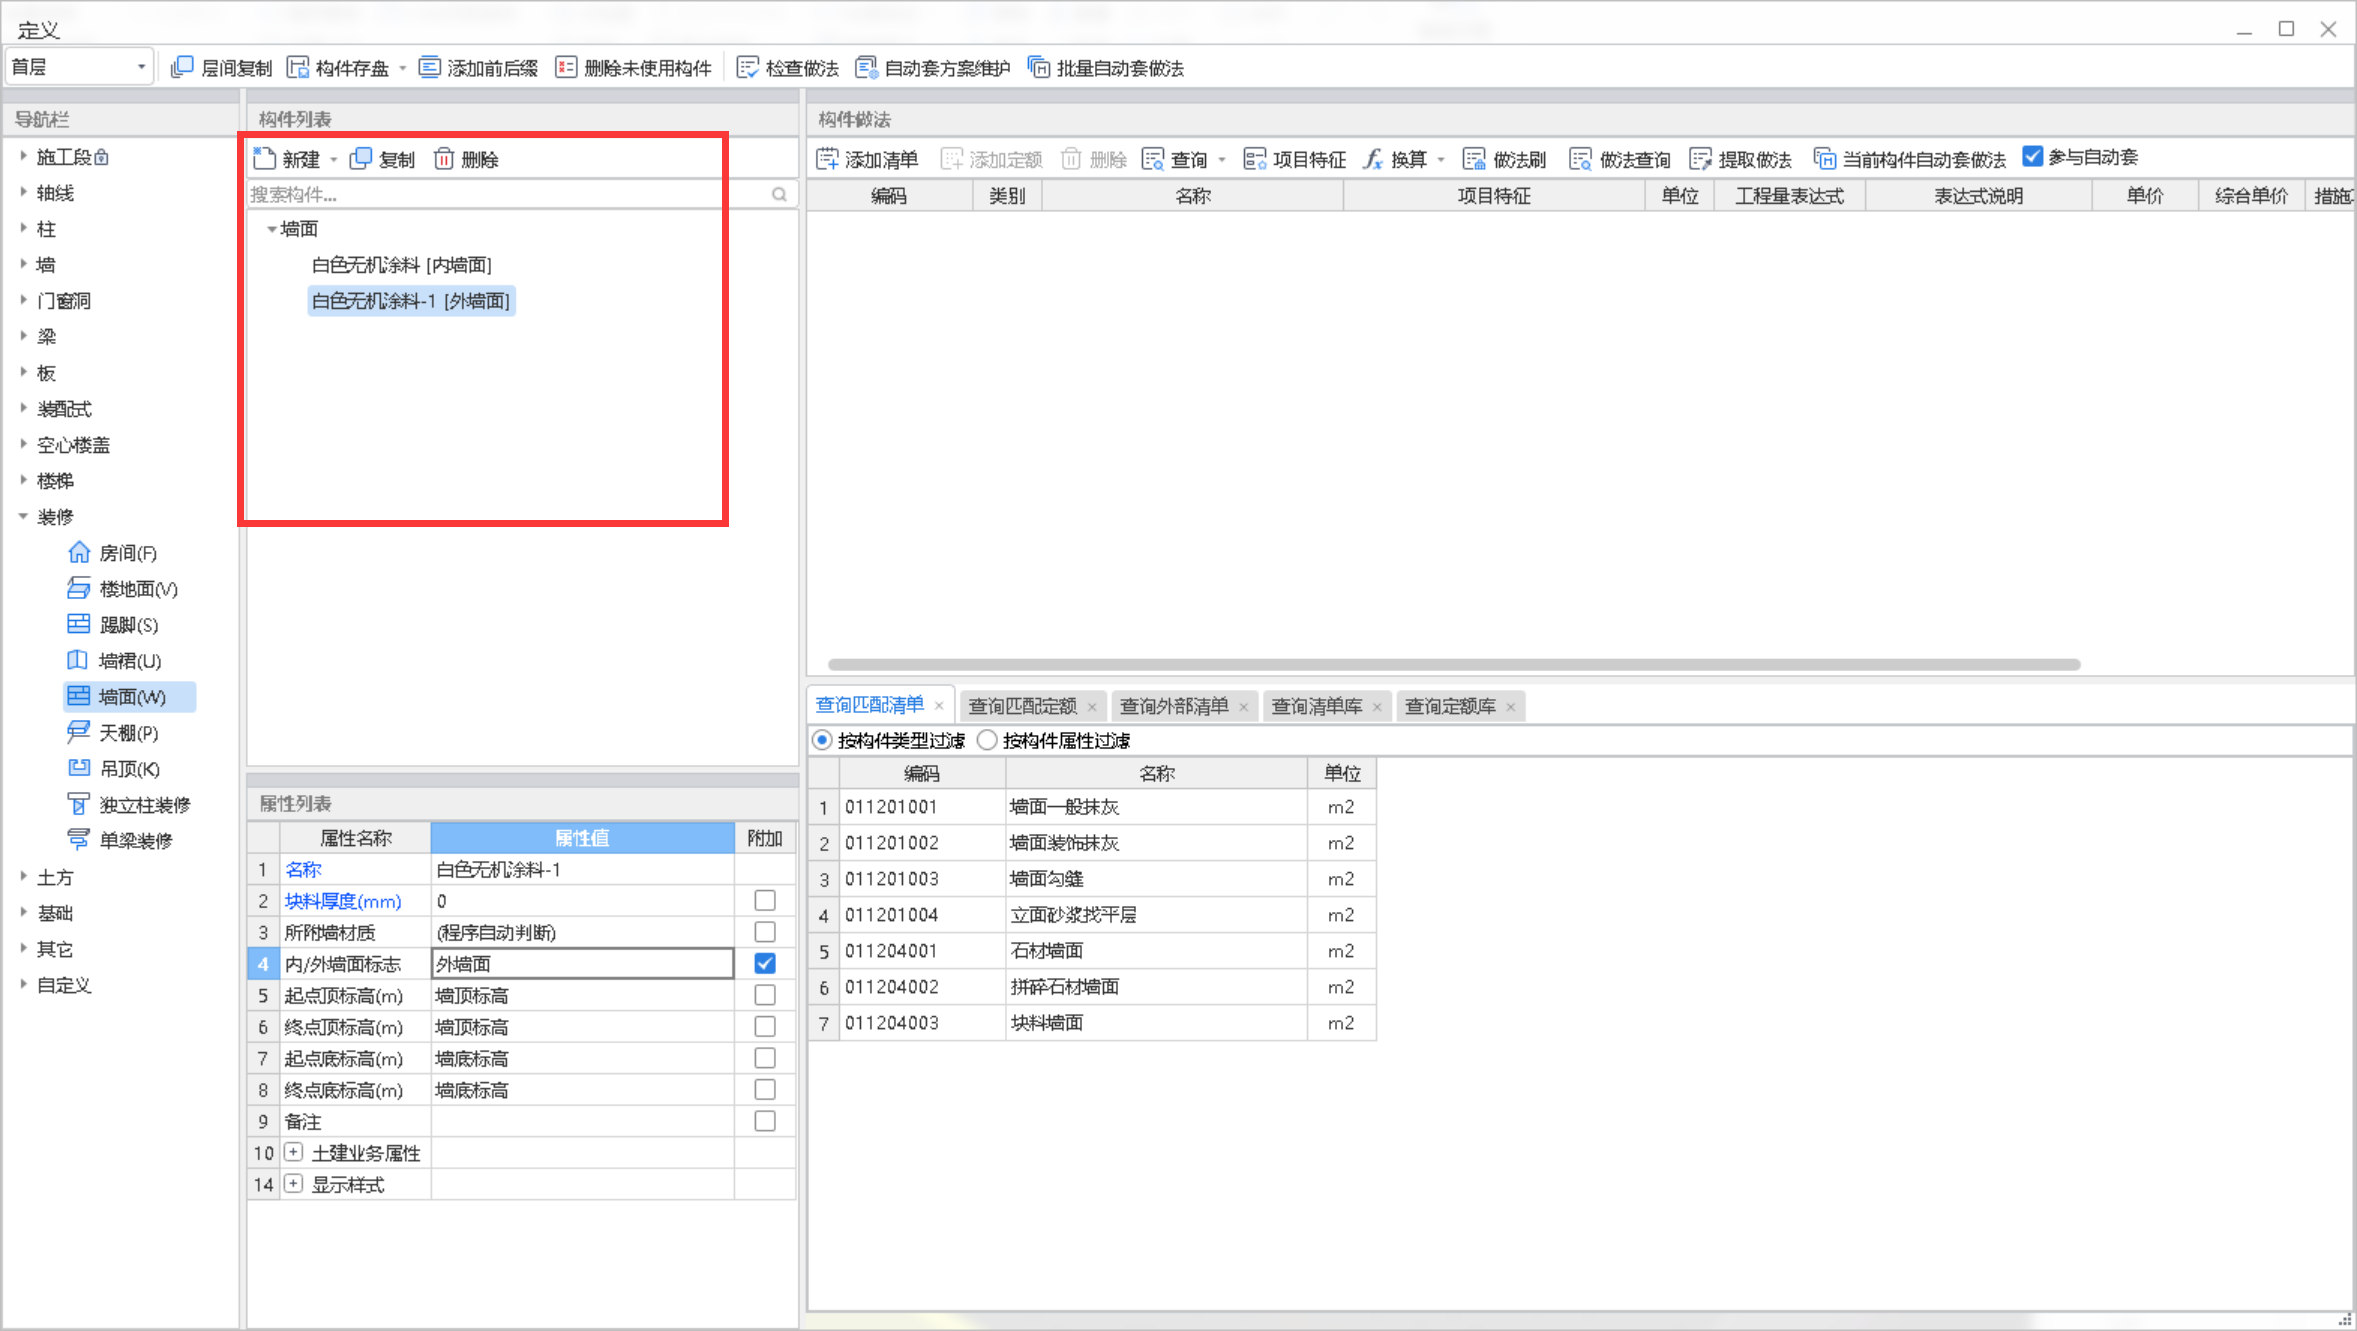Click the 内/外墙面标志 value field 外墙面

click(583, 964)
